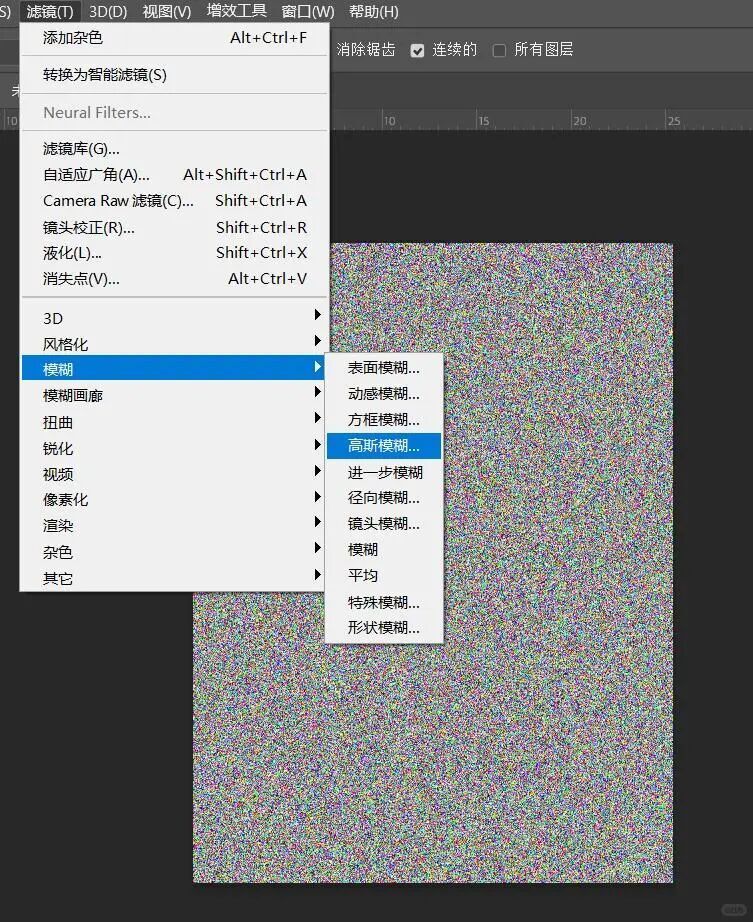Click ruler mark 20 on horizontal ruler
The height and width of the screenshot is (922, 753).
[x=579, y=121]
